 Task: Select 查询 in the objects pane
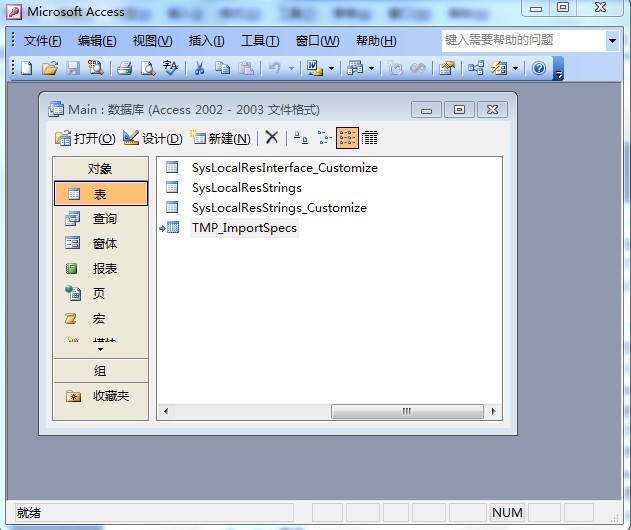pyautogui.click(x=101, y=219)
